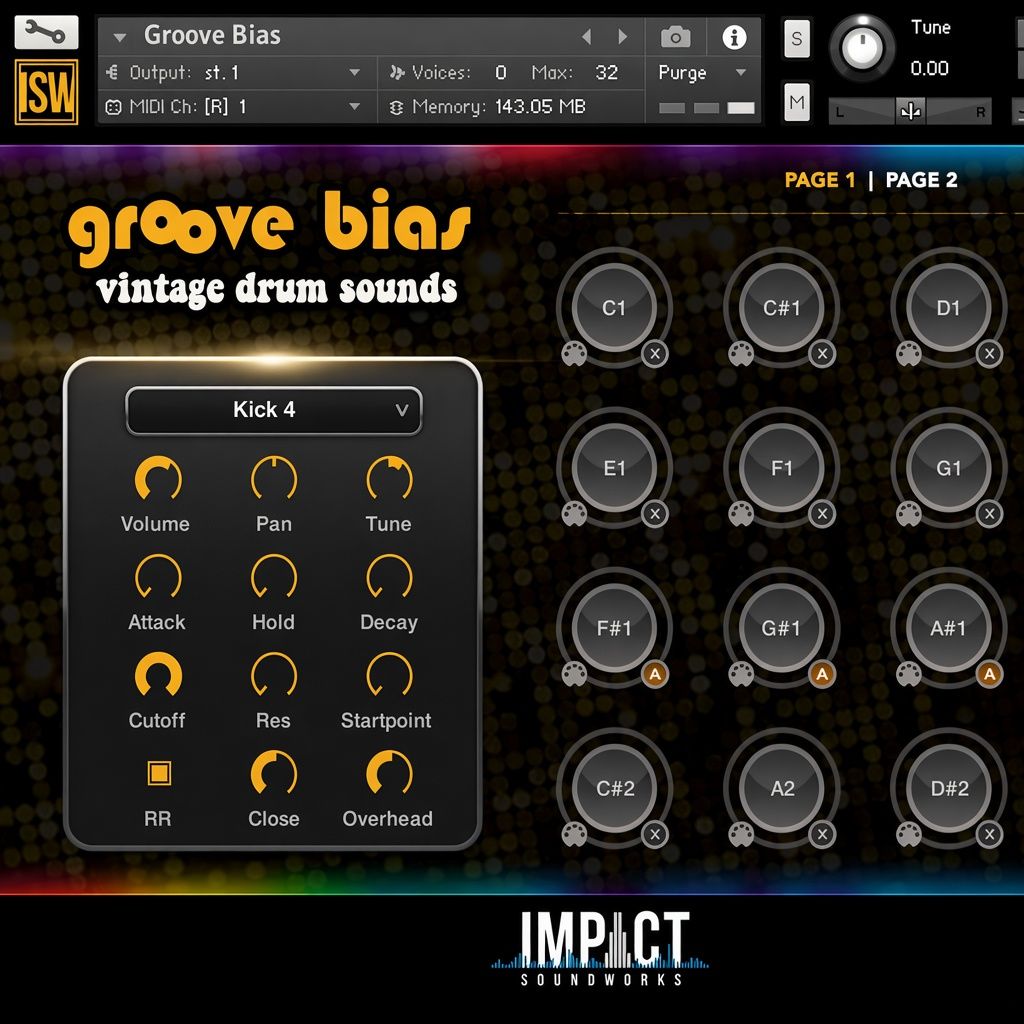Toggle the A badge on G#1 pad
The image size is (1024, 1024).
tap(822, 674)
